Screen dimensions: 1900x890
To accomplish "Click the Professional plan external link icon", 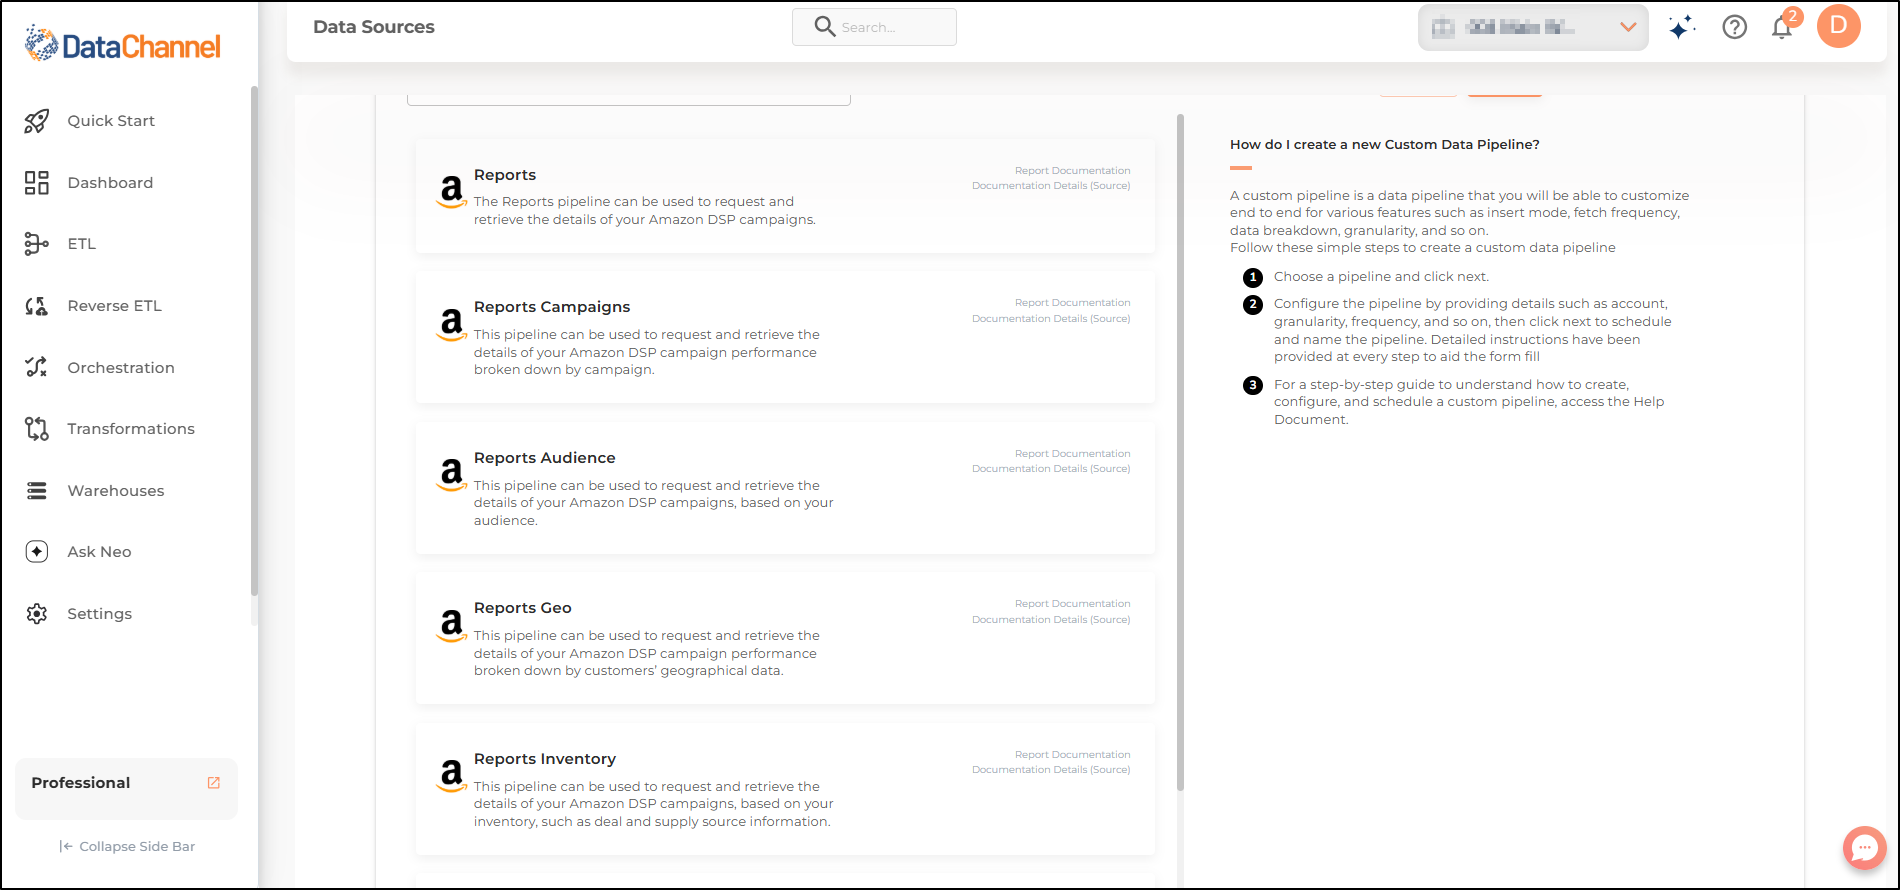I will pos(214,783).
